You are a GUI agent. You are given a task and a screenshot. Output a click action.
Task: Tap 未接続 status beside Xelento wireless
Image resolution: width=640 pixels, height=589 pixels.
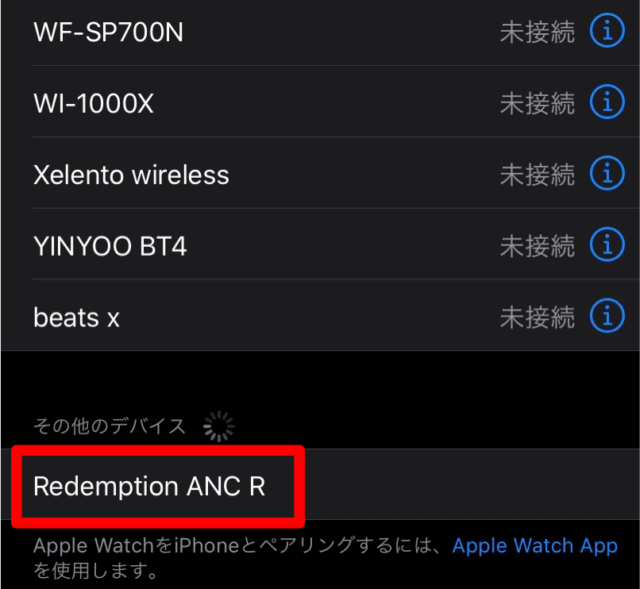point(537,174)
